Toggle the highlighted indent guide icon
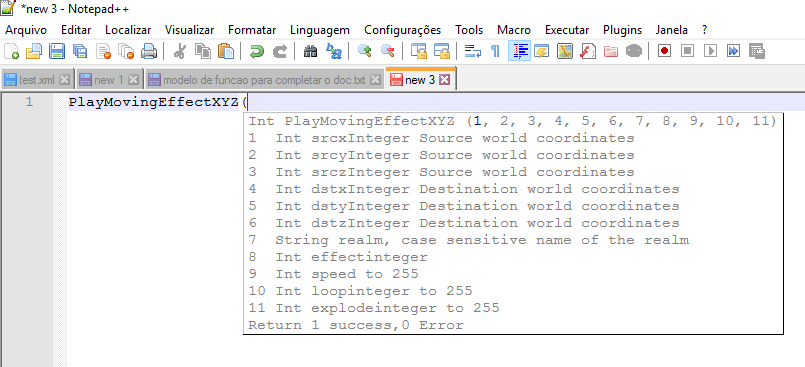The image size is (805, 367). tap(519, 51)
